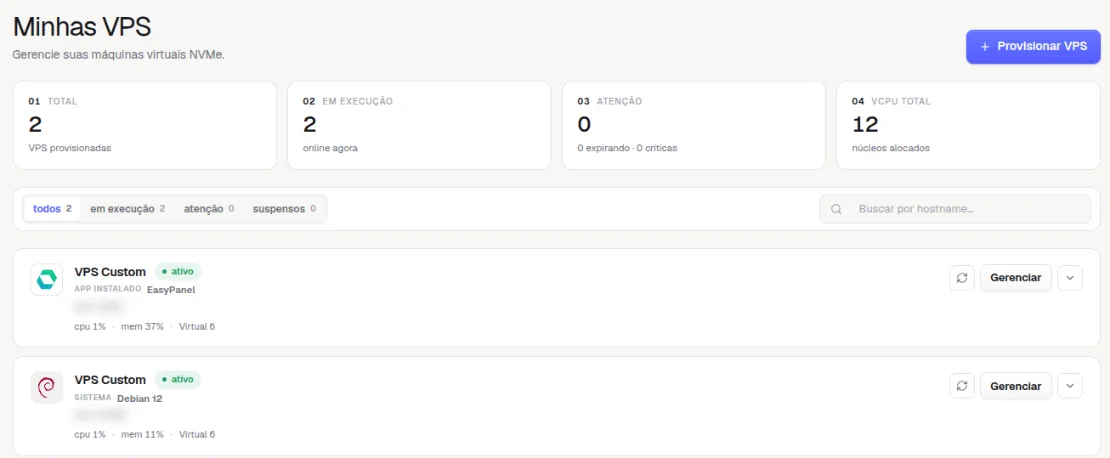Image resolution: width=1110 pixels, height=458 pixels.
Task: Click the VCPU TOTAL stats card
Action: (968, 125)
